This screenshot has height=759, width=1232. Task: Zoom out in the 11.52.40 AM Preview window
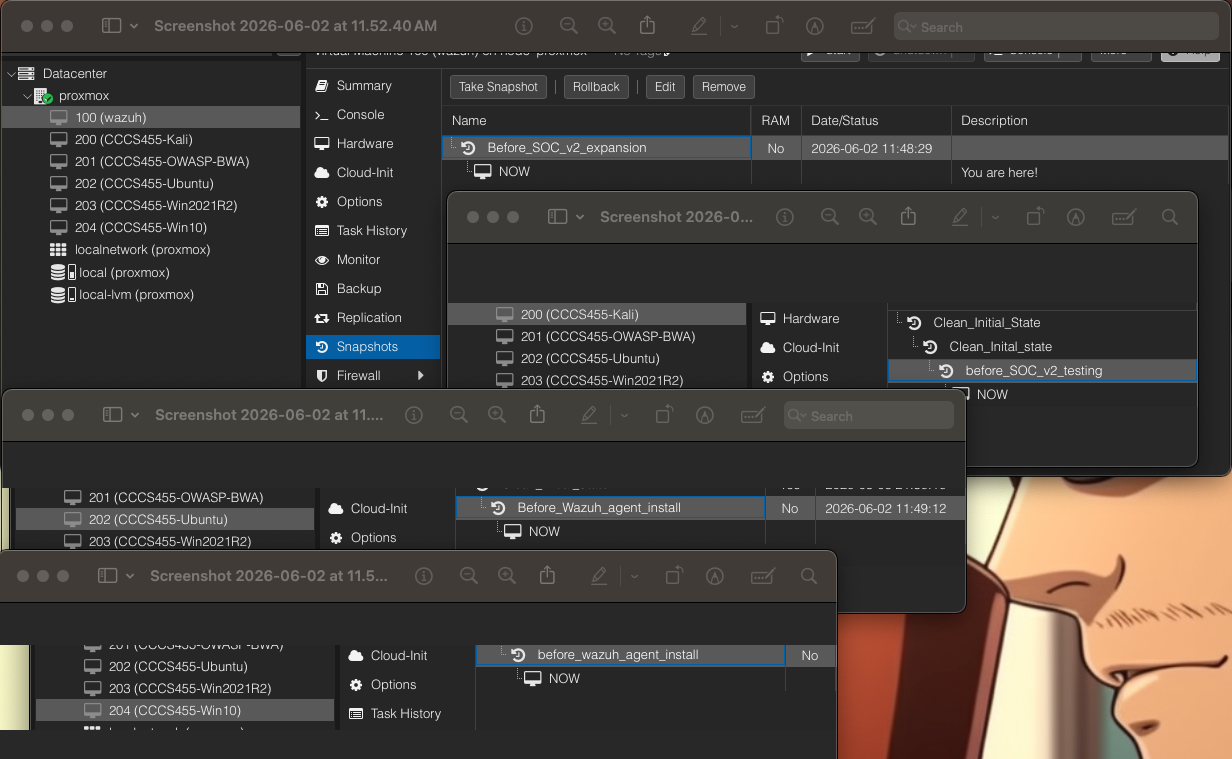[568, 26]
